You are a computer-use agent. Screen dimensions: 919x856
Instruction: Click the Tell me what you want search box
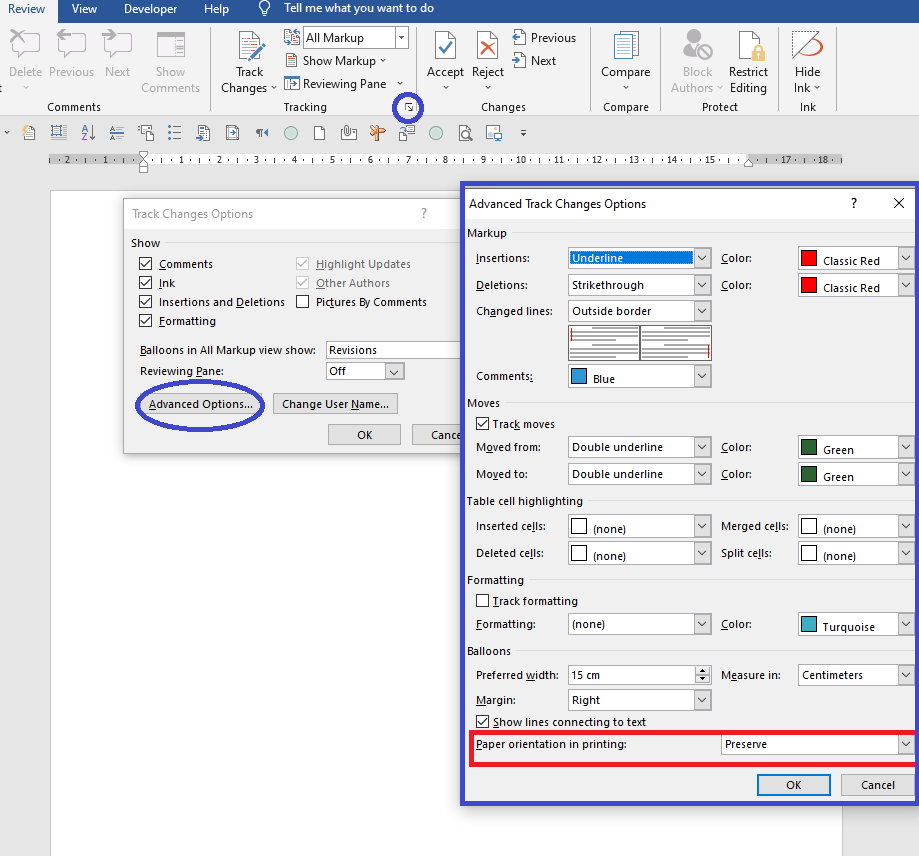(x=359, y=8)
